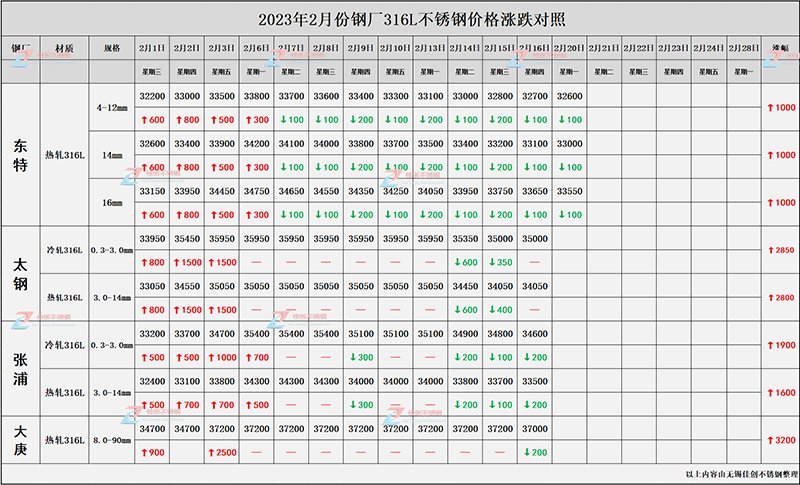Click the price '32200'
Screen dimensions: 800x485
click(152, 96)
